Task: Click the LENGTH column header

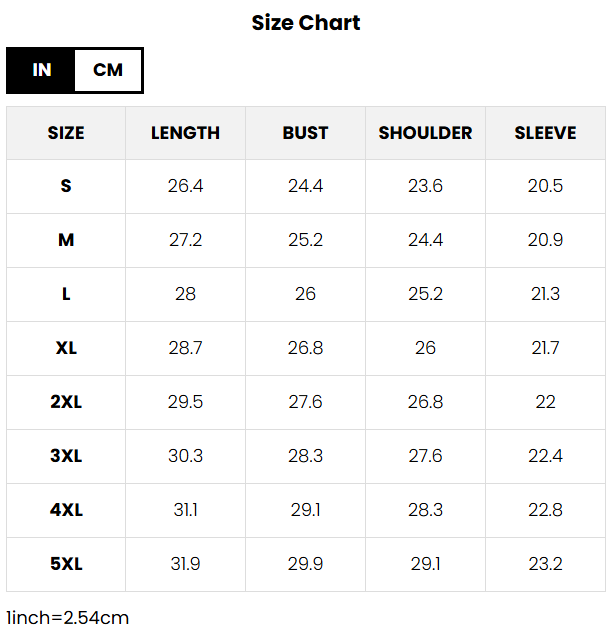Action: point(185,133)
